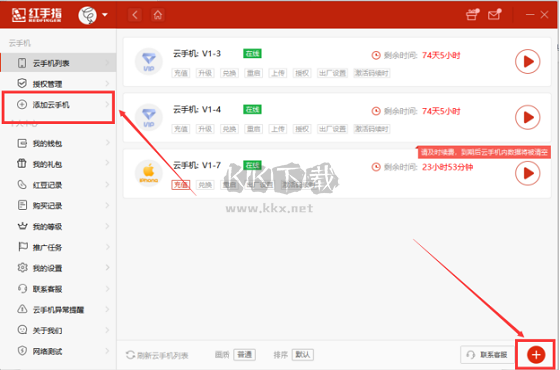The width and height of the screenshot is (560, 370).
Task: Click 出厂设置 under cloud phone V1-4
Action: (x=332, y=129)
